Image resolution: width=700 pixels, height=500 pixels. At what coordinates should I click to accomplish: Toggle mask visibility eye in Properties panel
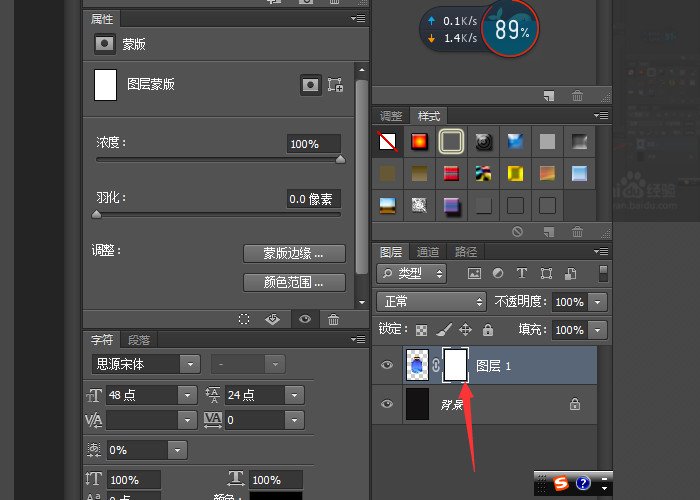click(304, 319)
